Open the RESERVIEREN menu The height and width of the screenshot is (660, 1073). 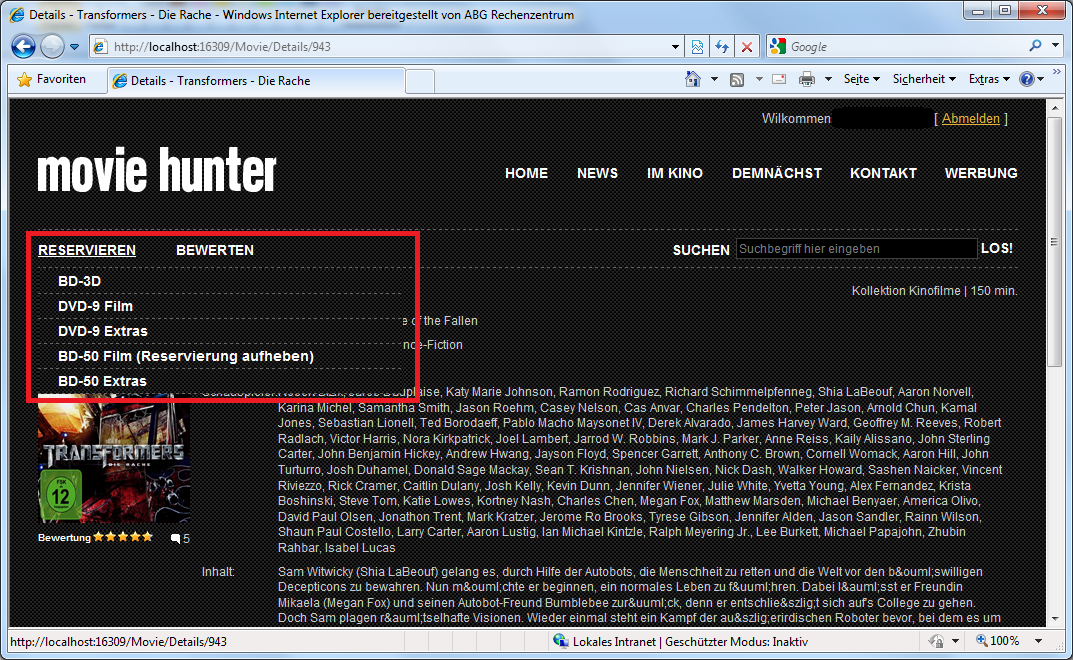(x=87, y=250)
